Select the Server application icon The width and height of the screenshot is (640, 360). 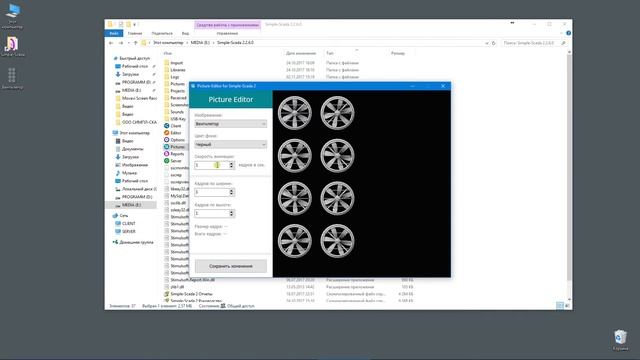click(x=167, y=161)
